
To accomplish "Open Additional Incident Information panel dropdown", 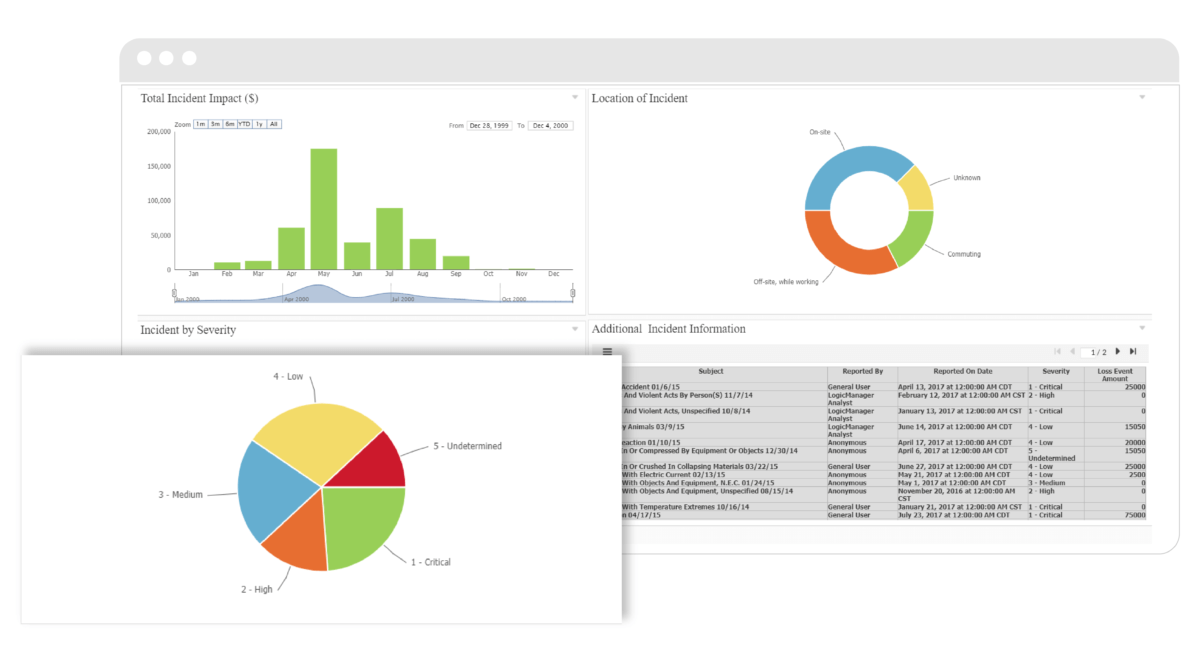I will [1142, 328].
